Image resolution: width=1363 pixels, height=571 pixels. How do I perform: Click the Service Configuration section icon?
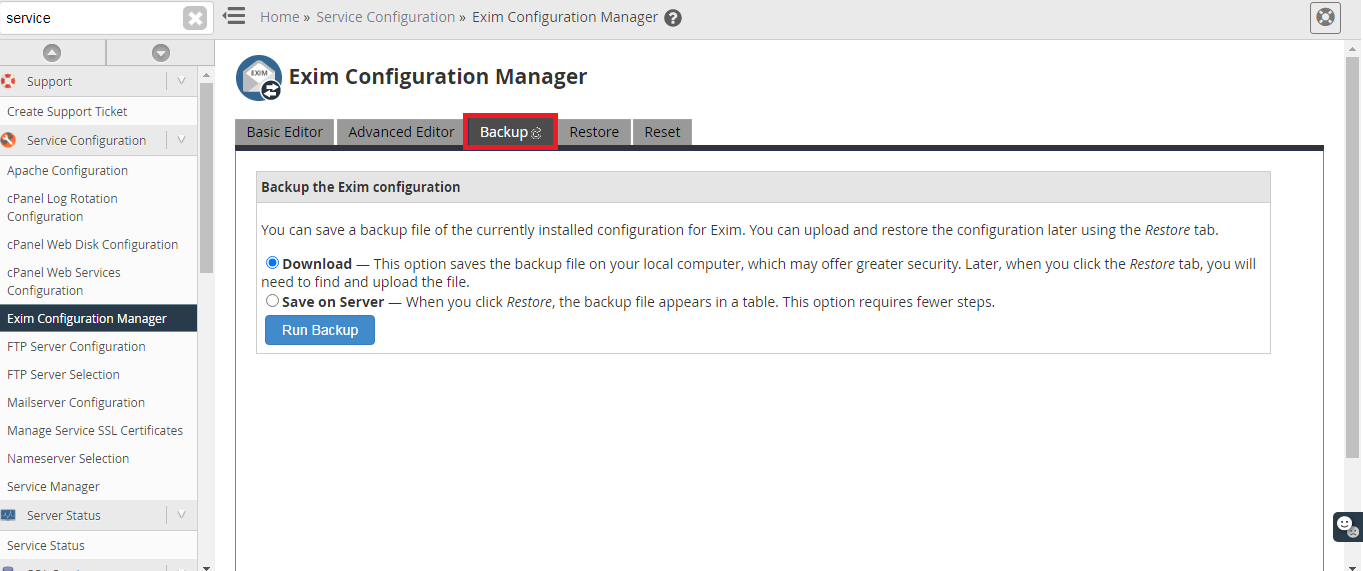pyautogui.click(x=9, y=140)
